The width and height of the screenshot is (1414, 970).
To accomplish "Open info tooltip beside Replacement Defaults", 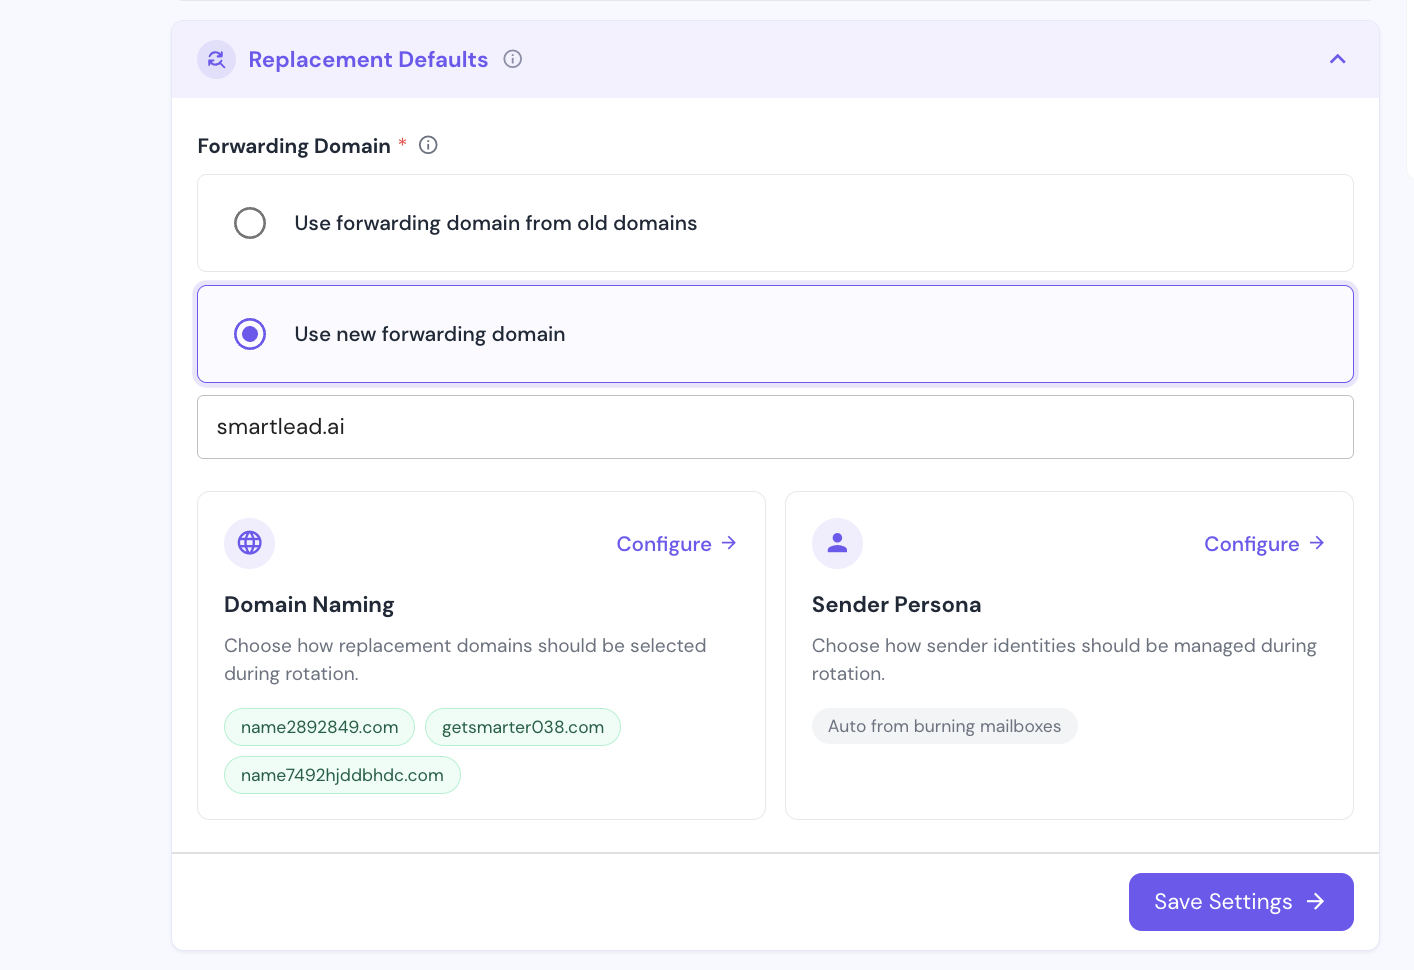I will click(x=513, y=59).
